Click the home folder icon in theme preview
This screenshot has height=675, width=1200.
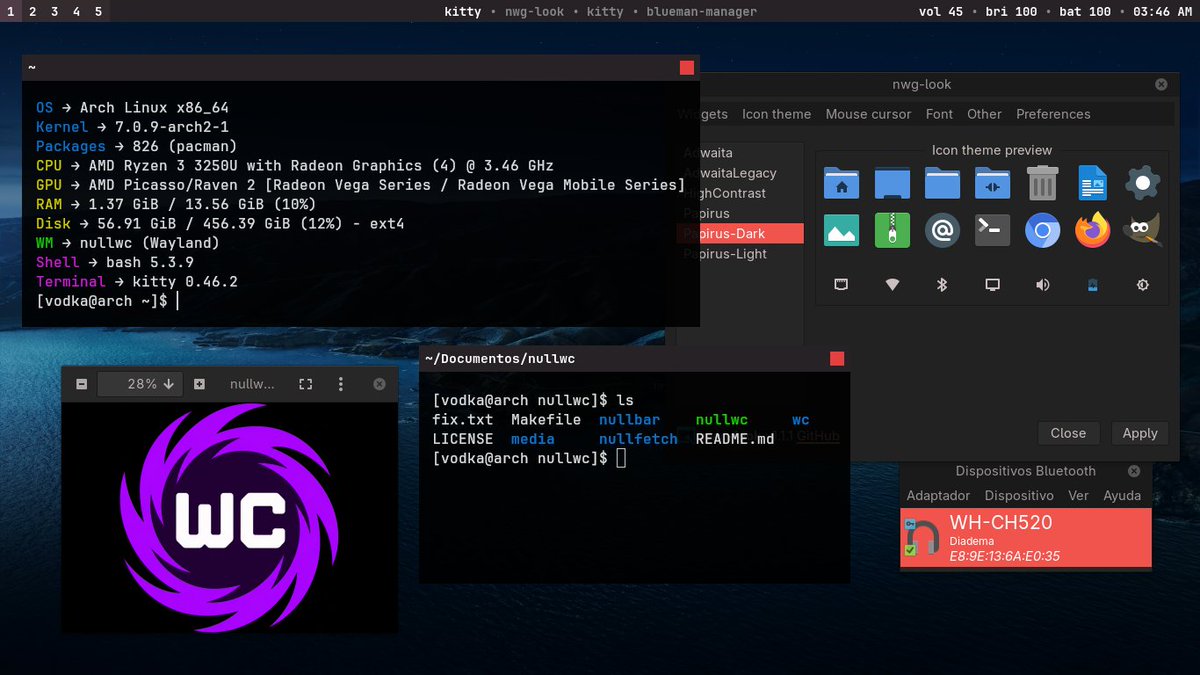point(842,183)
